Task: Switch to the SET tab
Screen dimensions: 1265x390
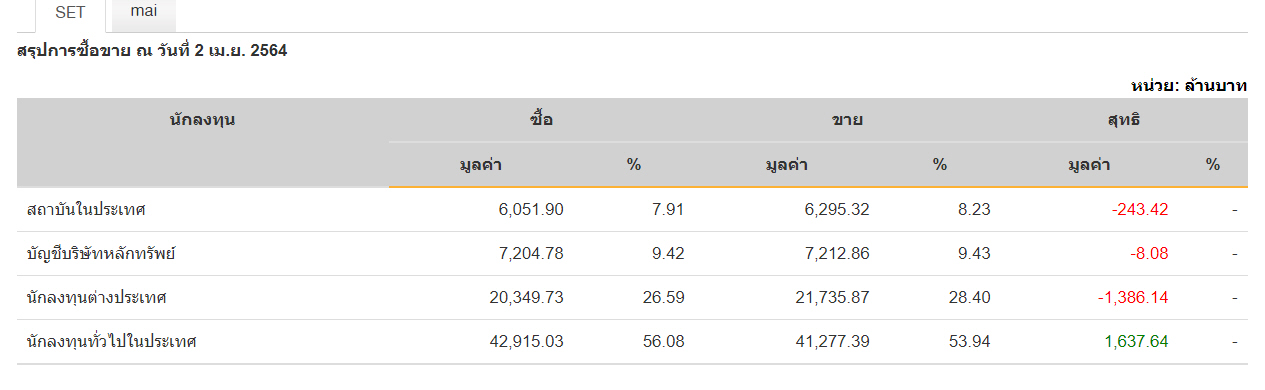Action: 70,14
